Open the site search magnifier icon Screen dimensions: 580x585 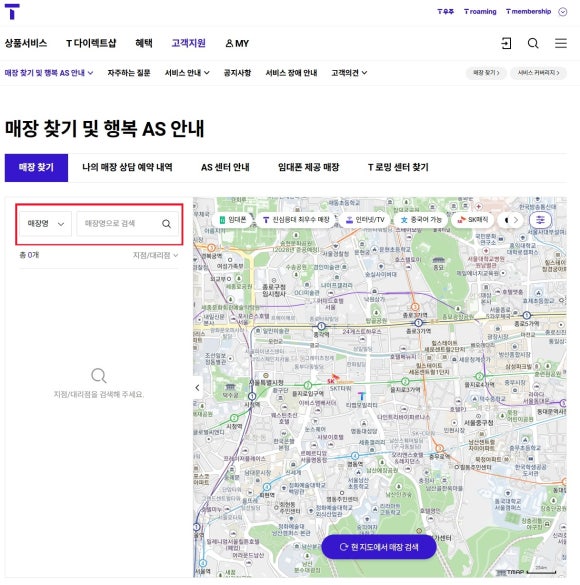[533, 43]
